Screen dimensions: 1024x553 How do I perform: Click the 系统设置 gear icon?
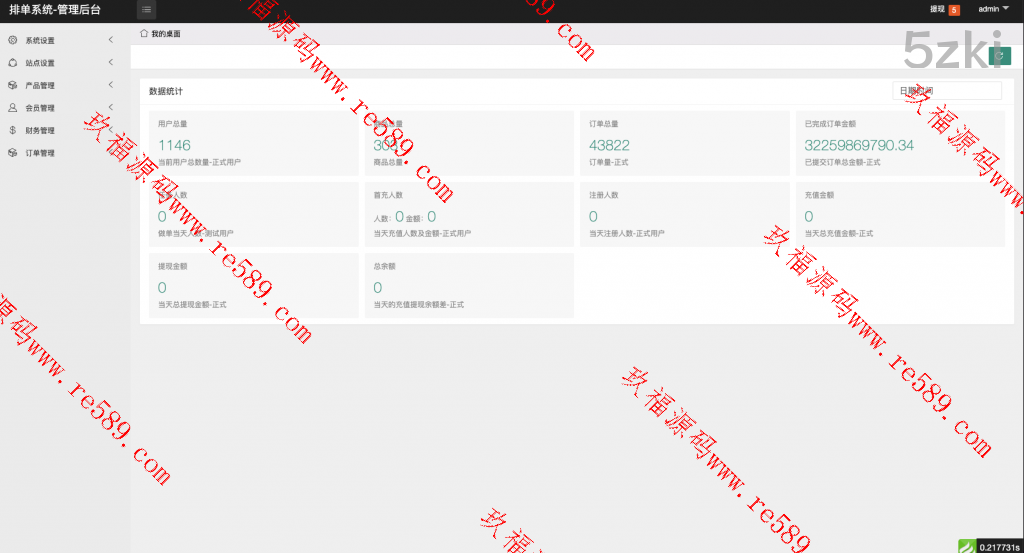click(12, 41)
